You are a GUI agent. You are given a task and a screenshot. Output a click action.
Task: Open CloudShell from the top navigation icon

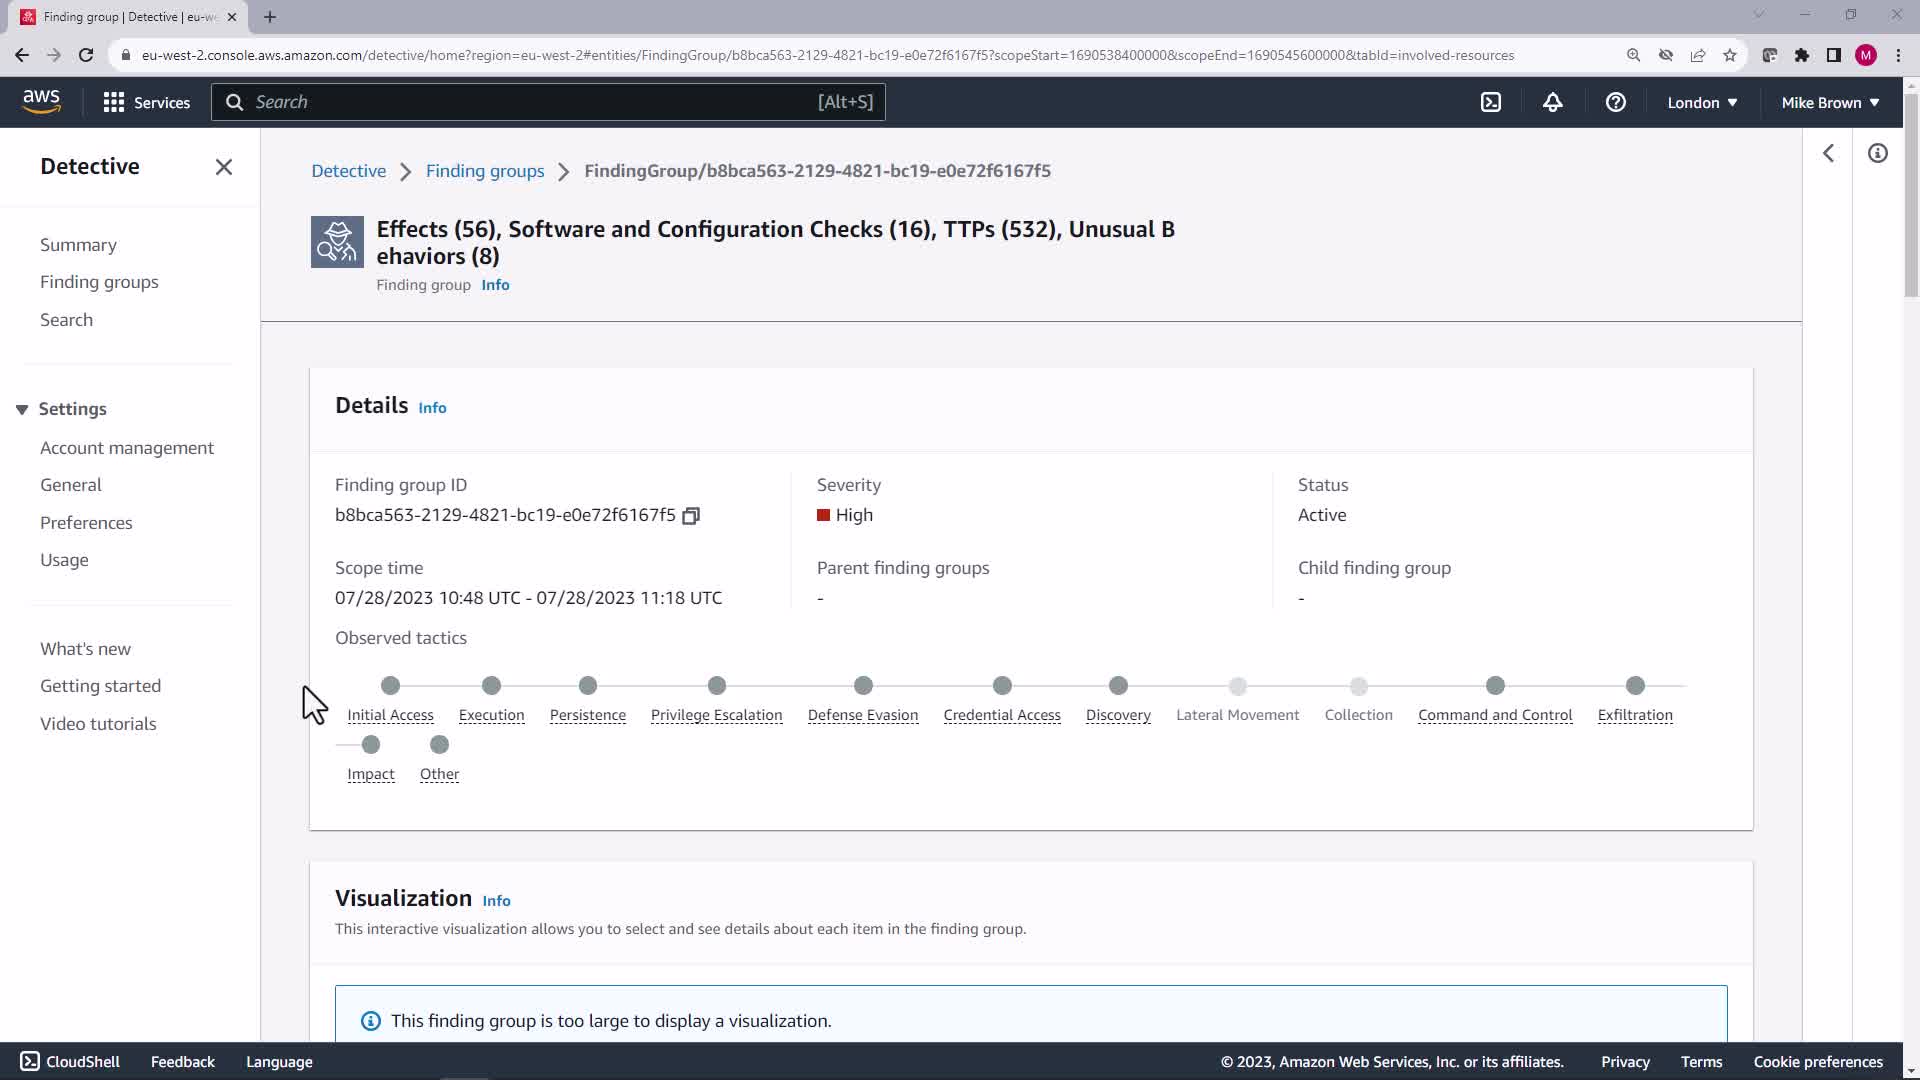pos(1491,102)
